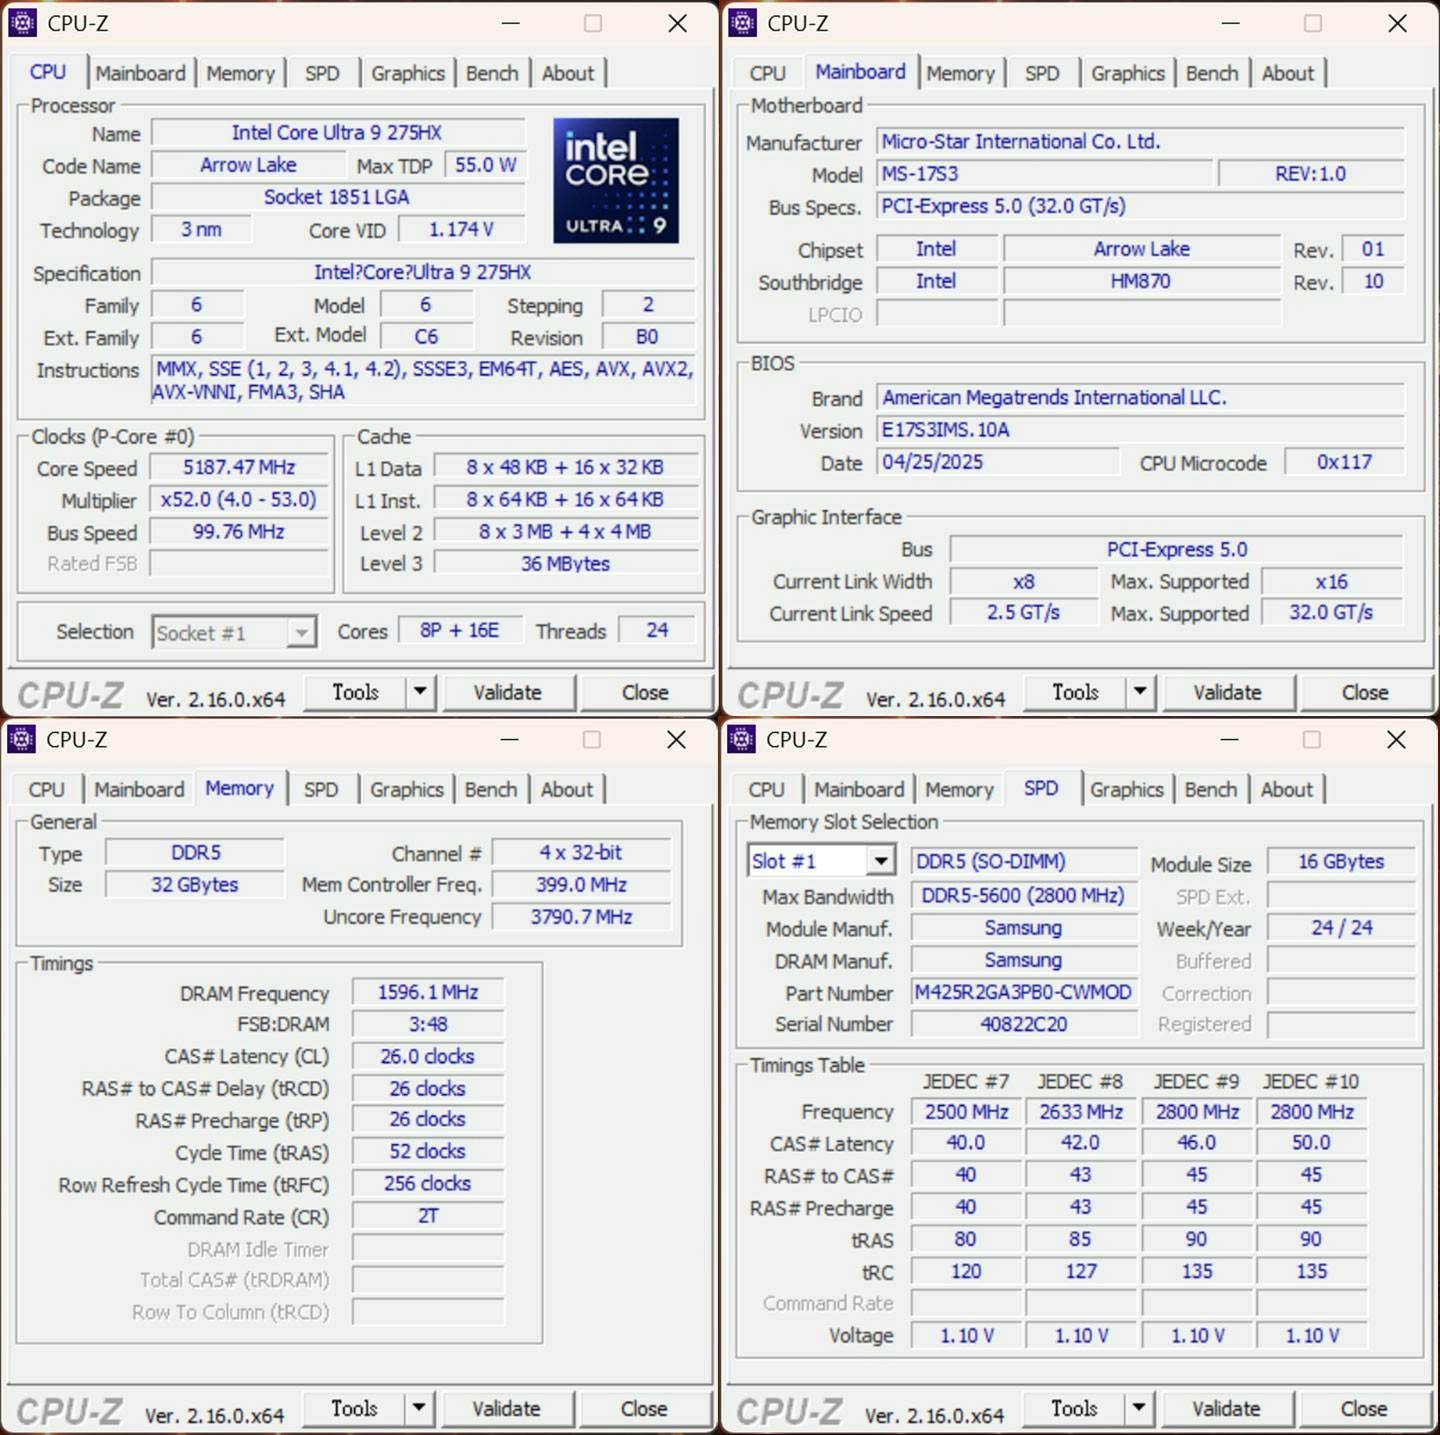Image resolution: width=1440 pixels, height=1435 pixels.
Task: Click Validate button in the Mainboard window
Action: [1228, 692]
